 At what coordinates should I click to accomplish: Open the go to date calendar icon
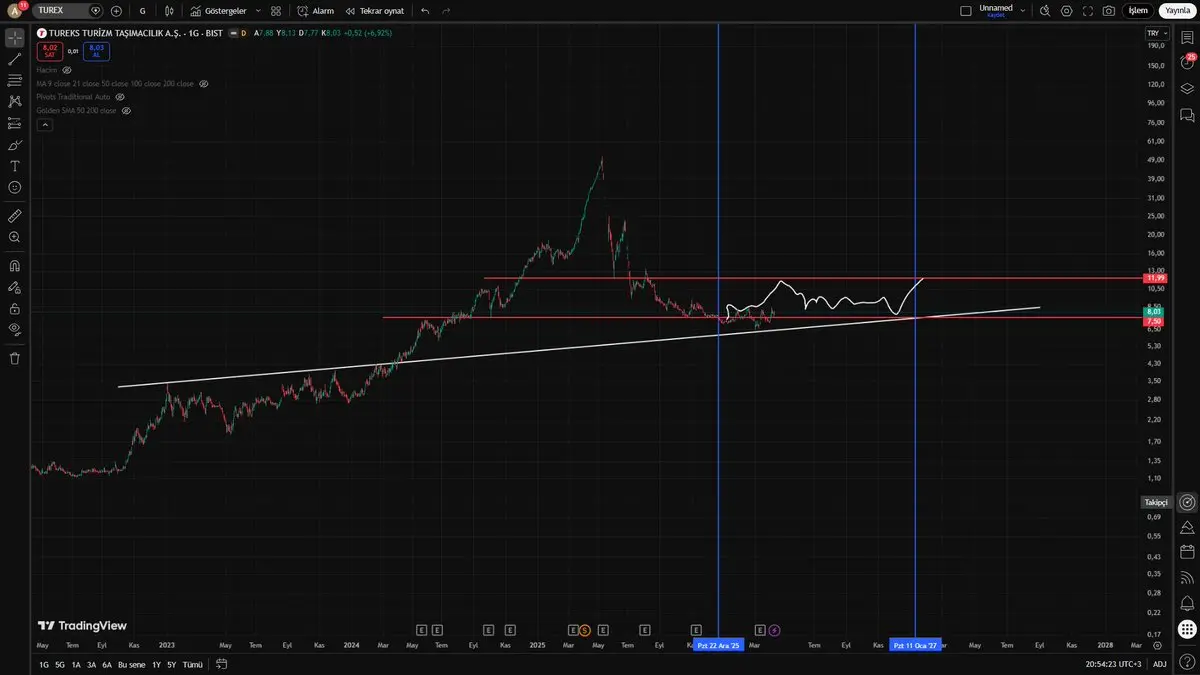point(221,664)
